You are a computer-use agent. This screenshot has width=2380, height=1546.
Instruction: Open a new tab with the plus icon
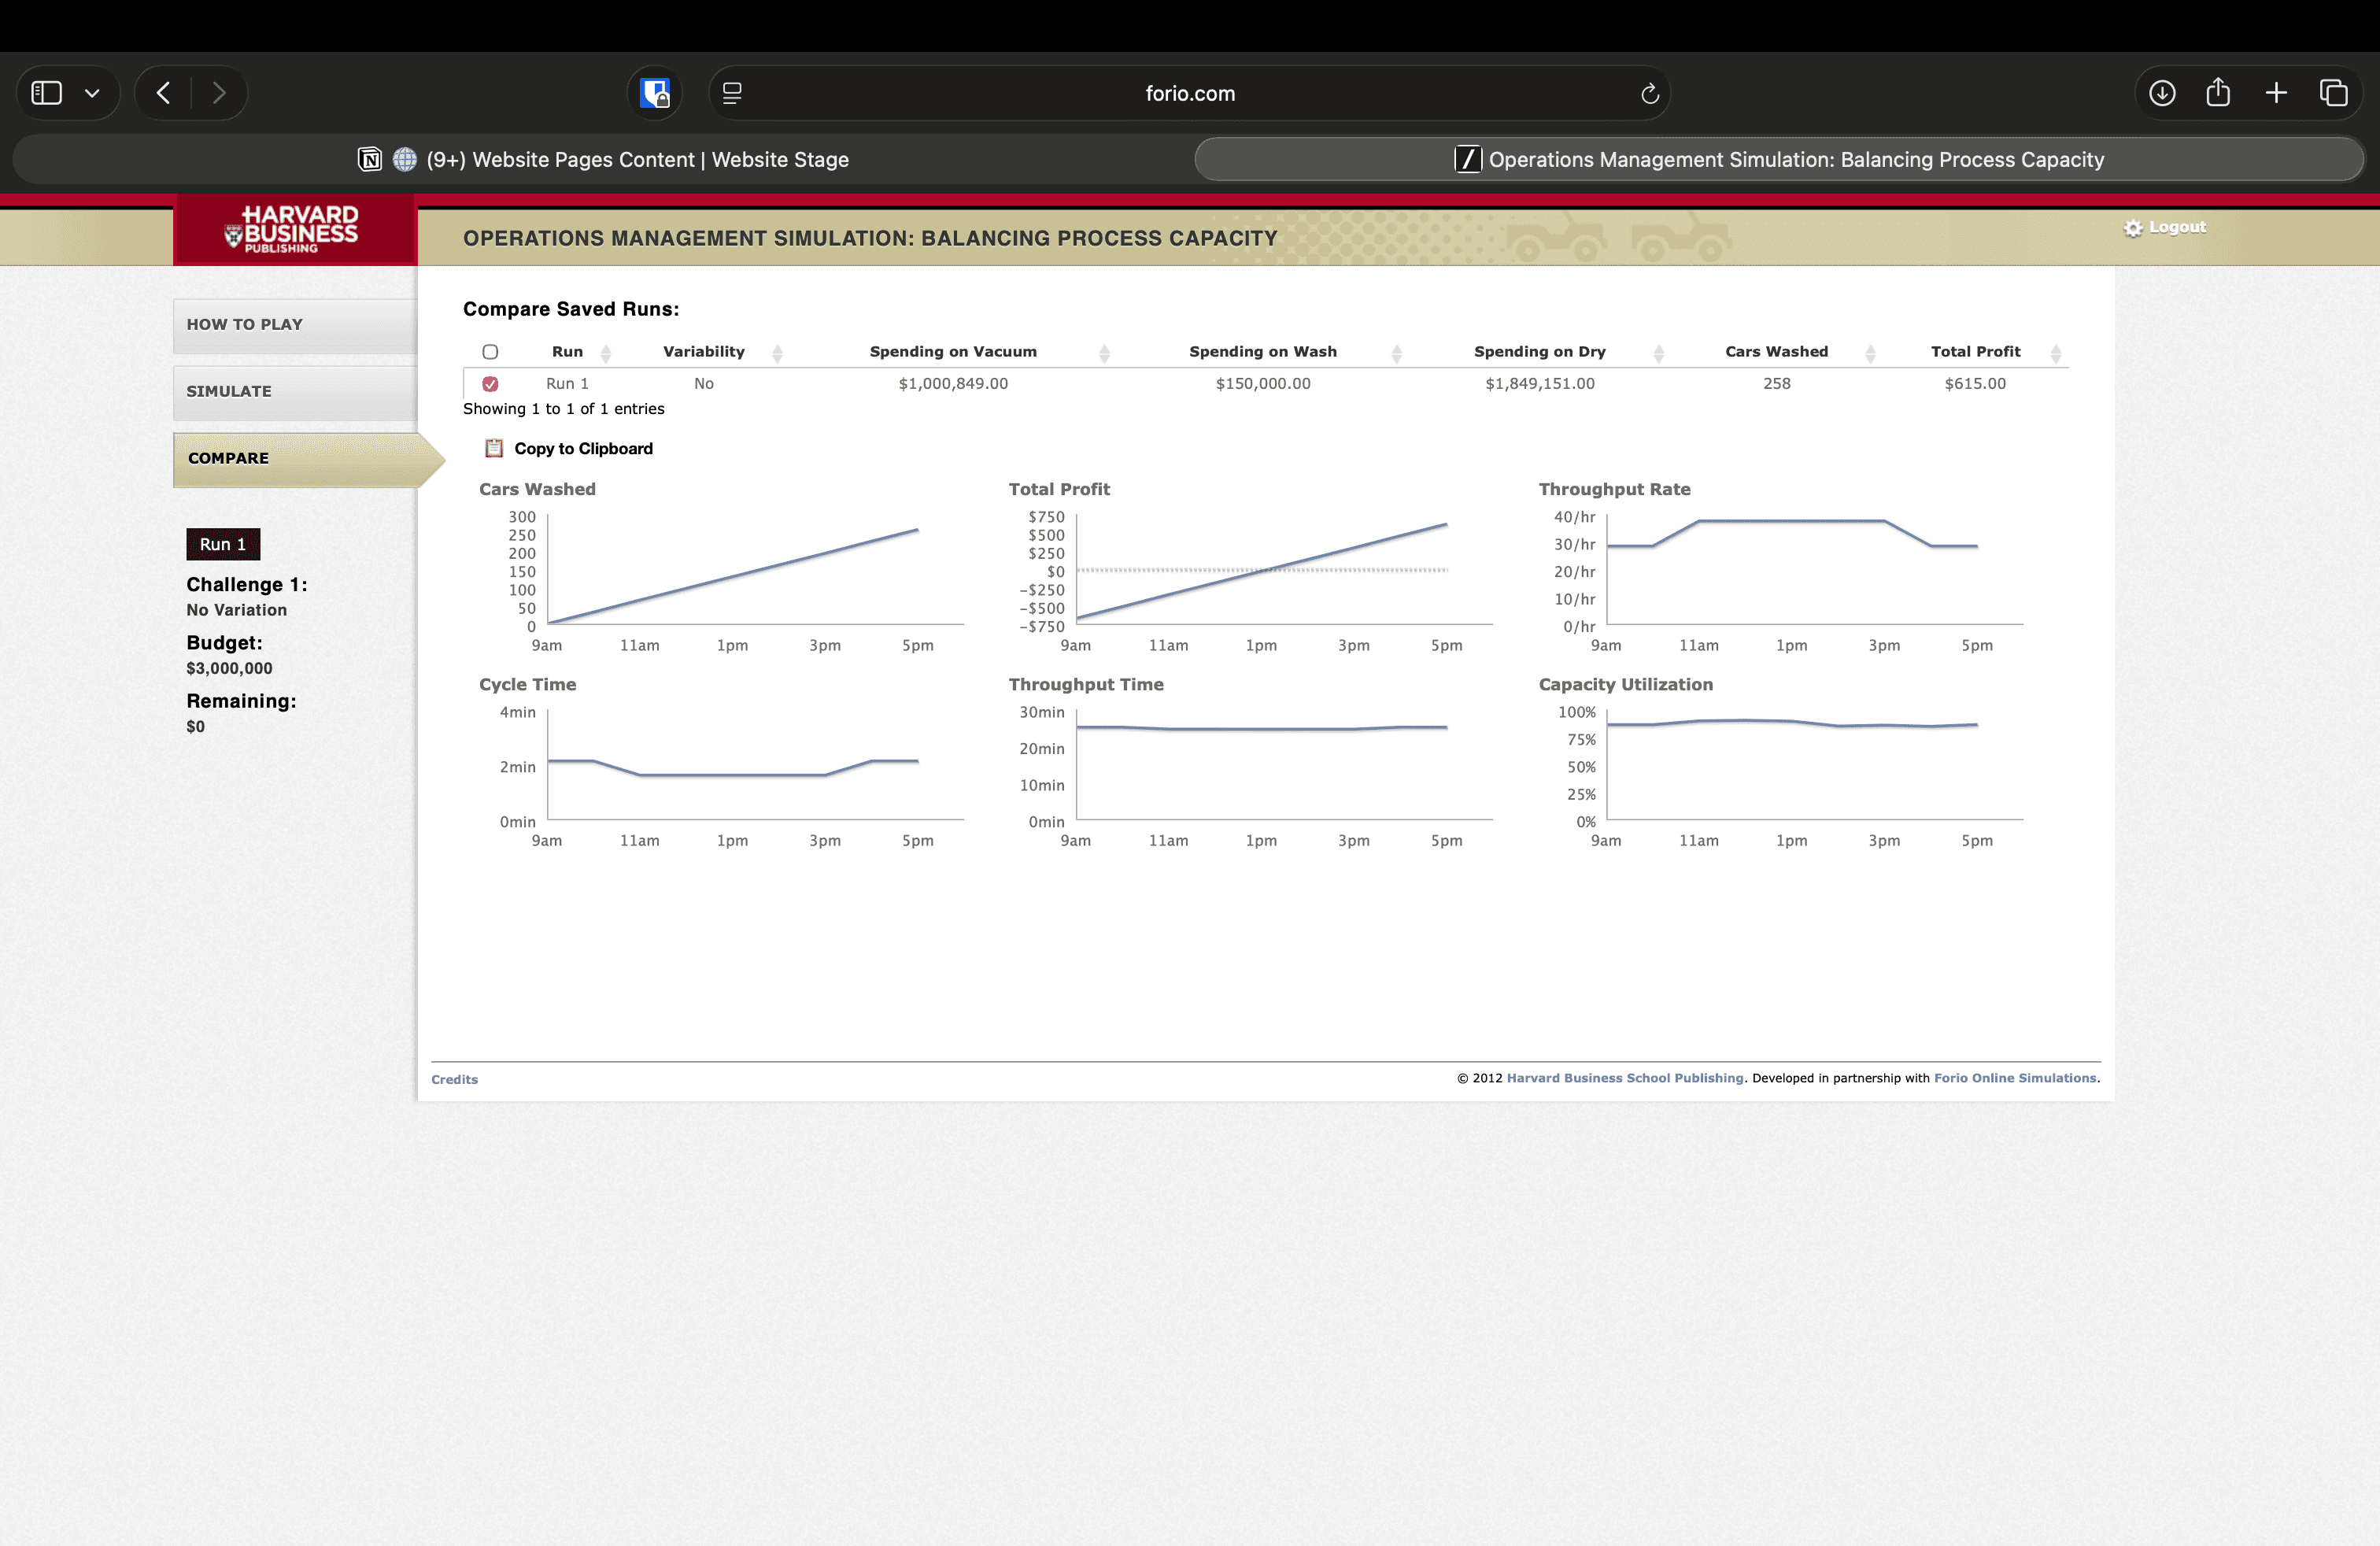2276,93
